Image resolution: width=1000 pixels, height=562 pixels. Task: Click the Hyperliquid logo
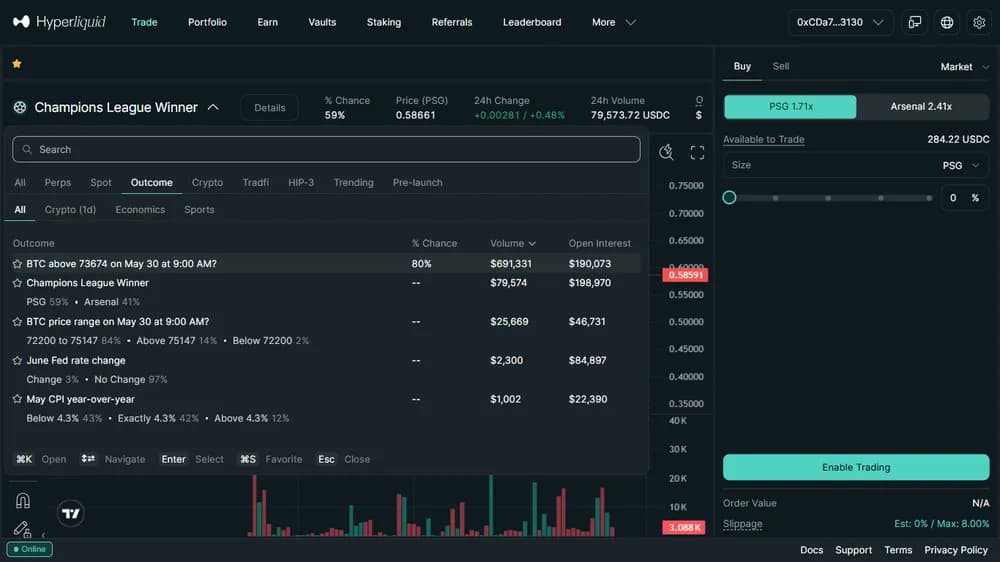(x=59, y=22)
